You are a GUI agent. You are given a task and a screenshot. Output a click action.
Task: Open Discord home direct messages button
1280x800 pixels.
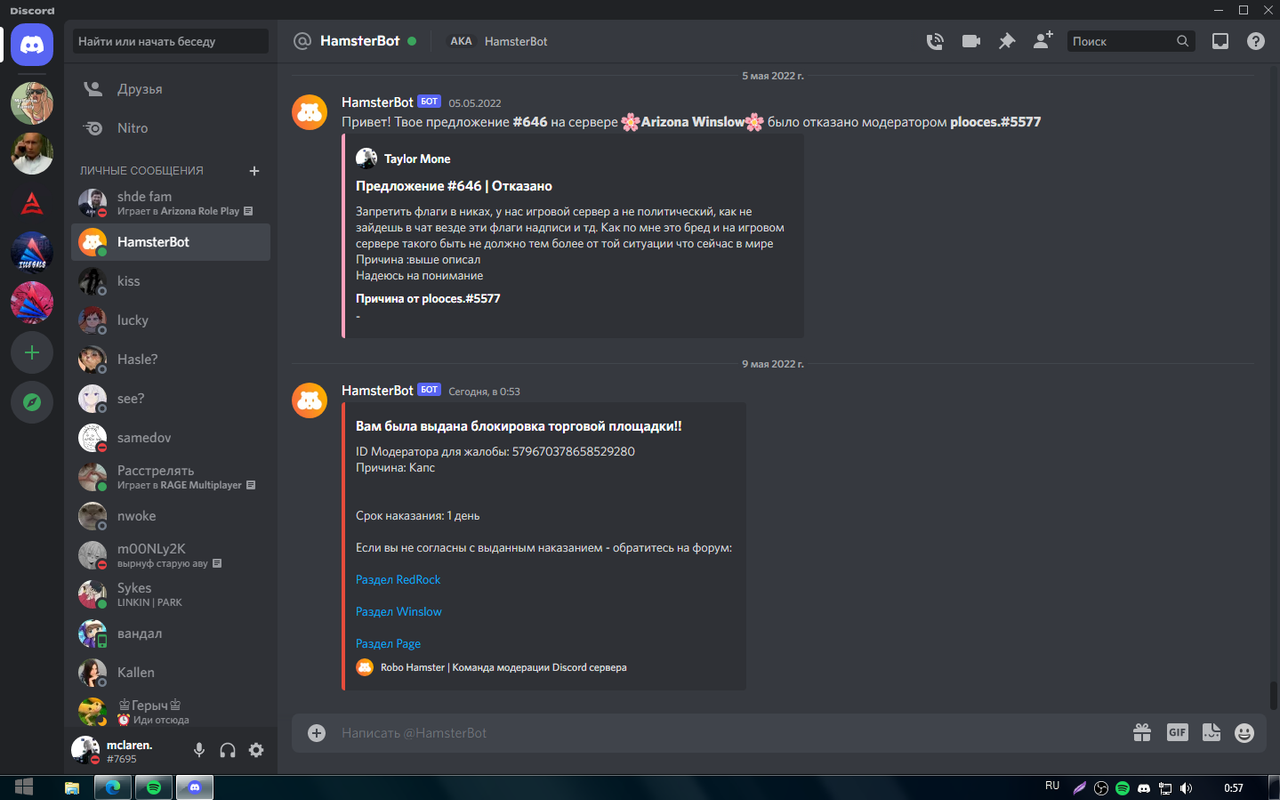click(32, 45)
